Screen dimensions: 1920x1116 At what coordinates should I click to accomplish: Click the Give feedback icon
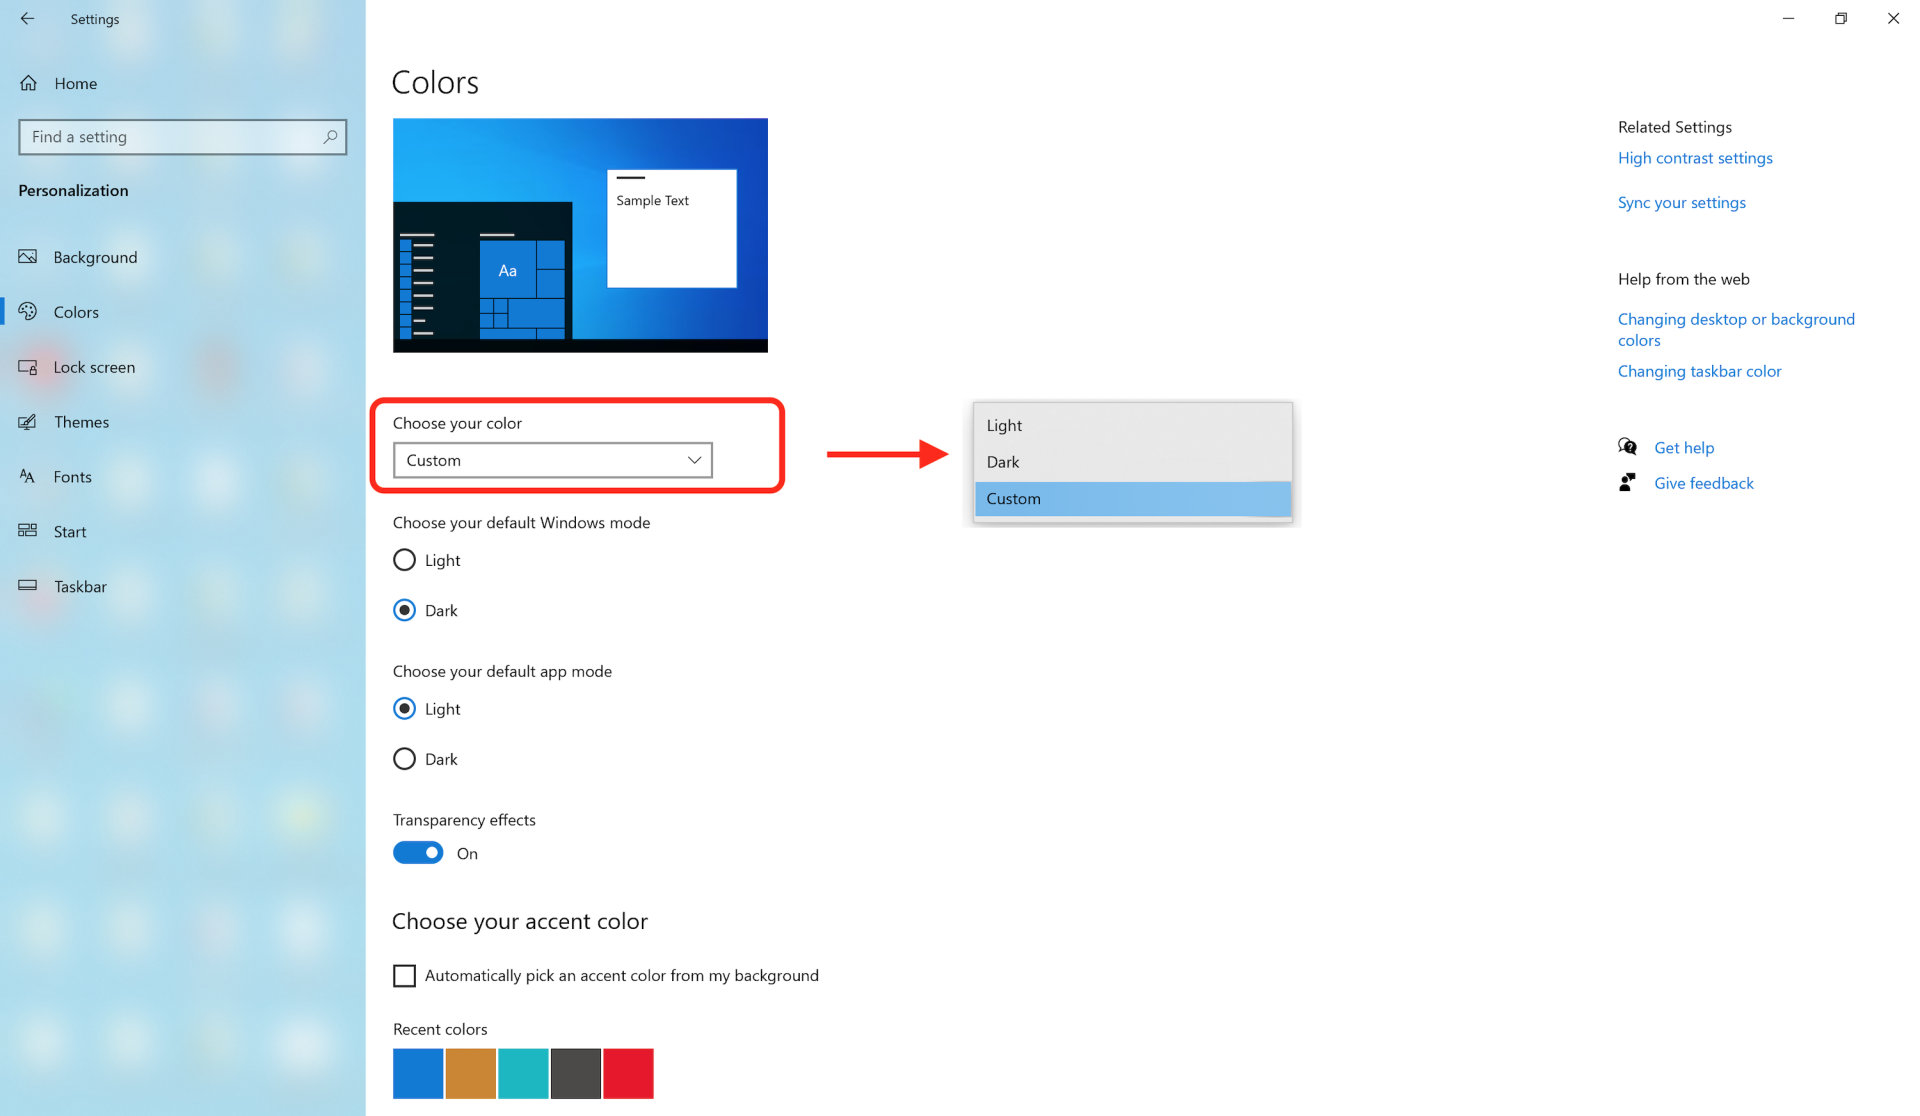(x=1628, y=482)
